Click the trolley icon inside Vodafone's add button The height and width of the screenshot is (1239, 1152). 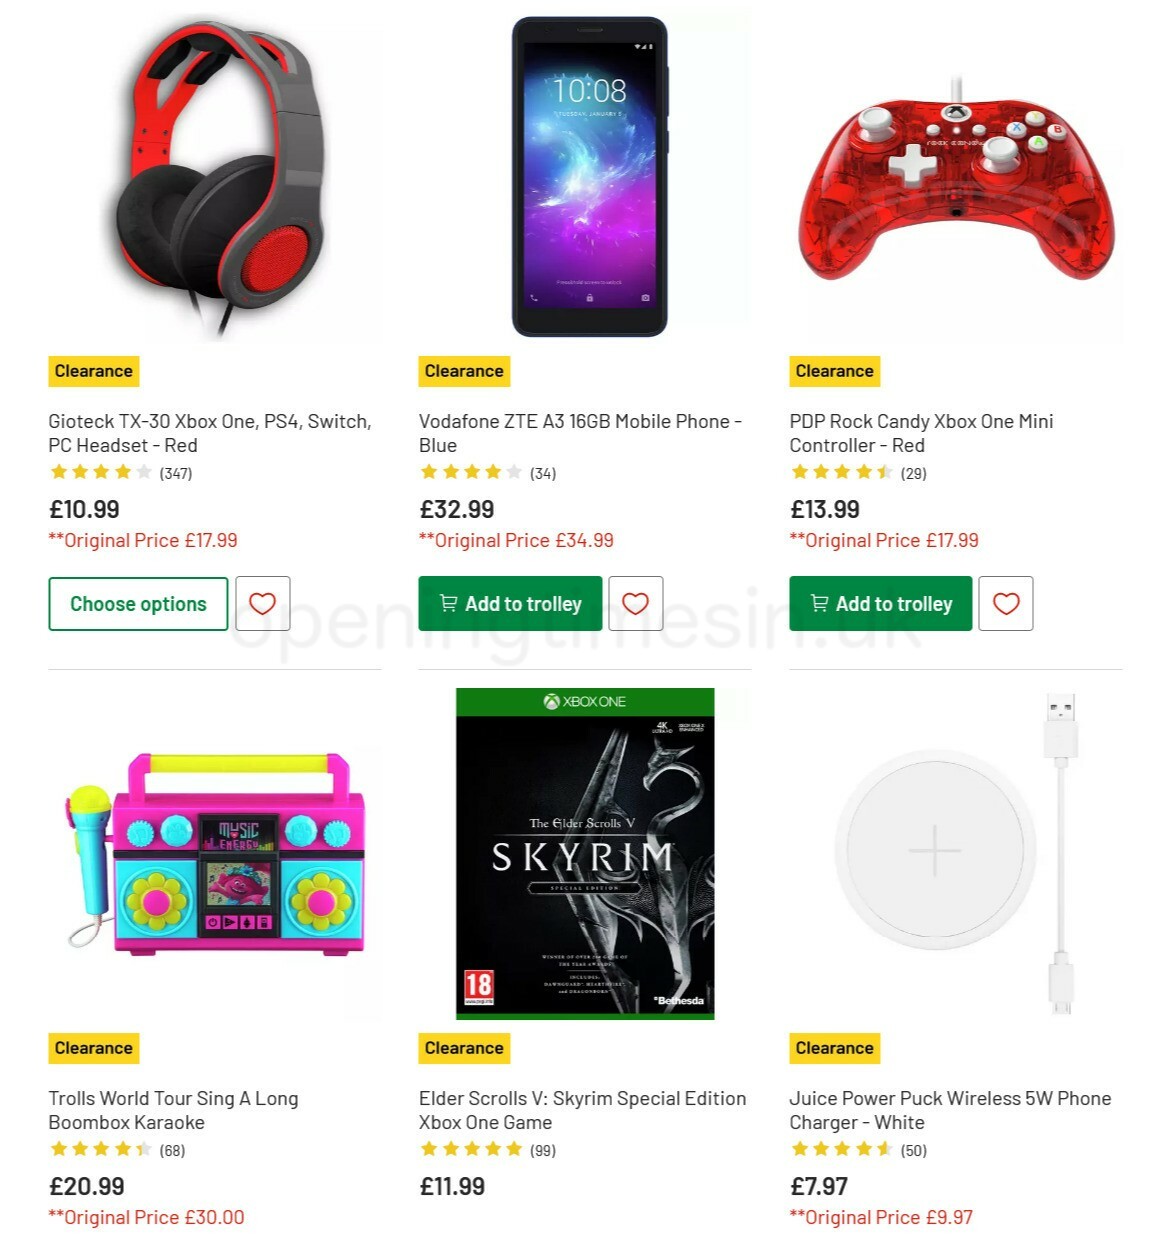(x=449, y=603)
